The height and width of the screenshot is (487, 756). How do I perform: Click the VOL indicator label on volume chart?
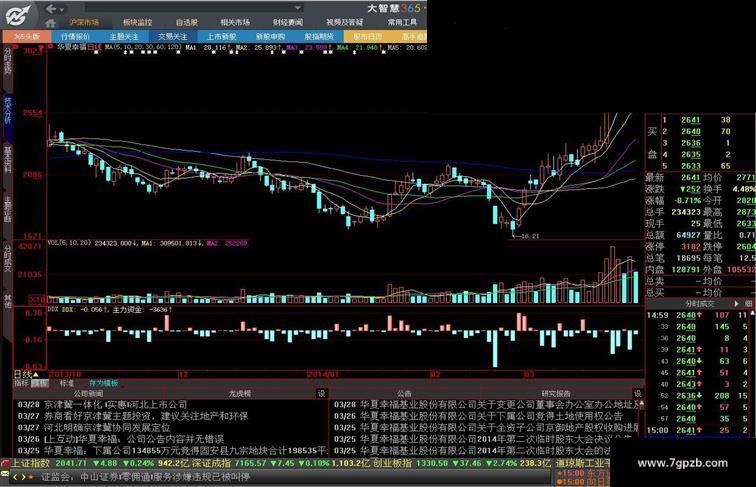pos(69,243)
